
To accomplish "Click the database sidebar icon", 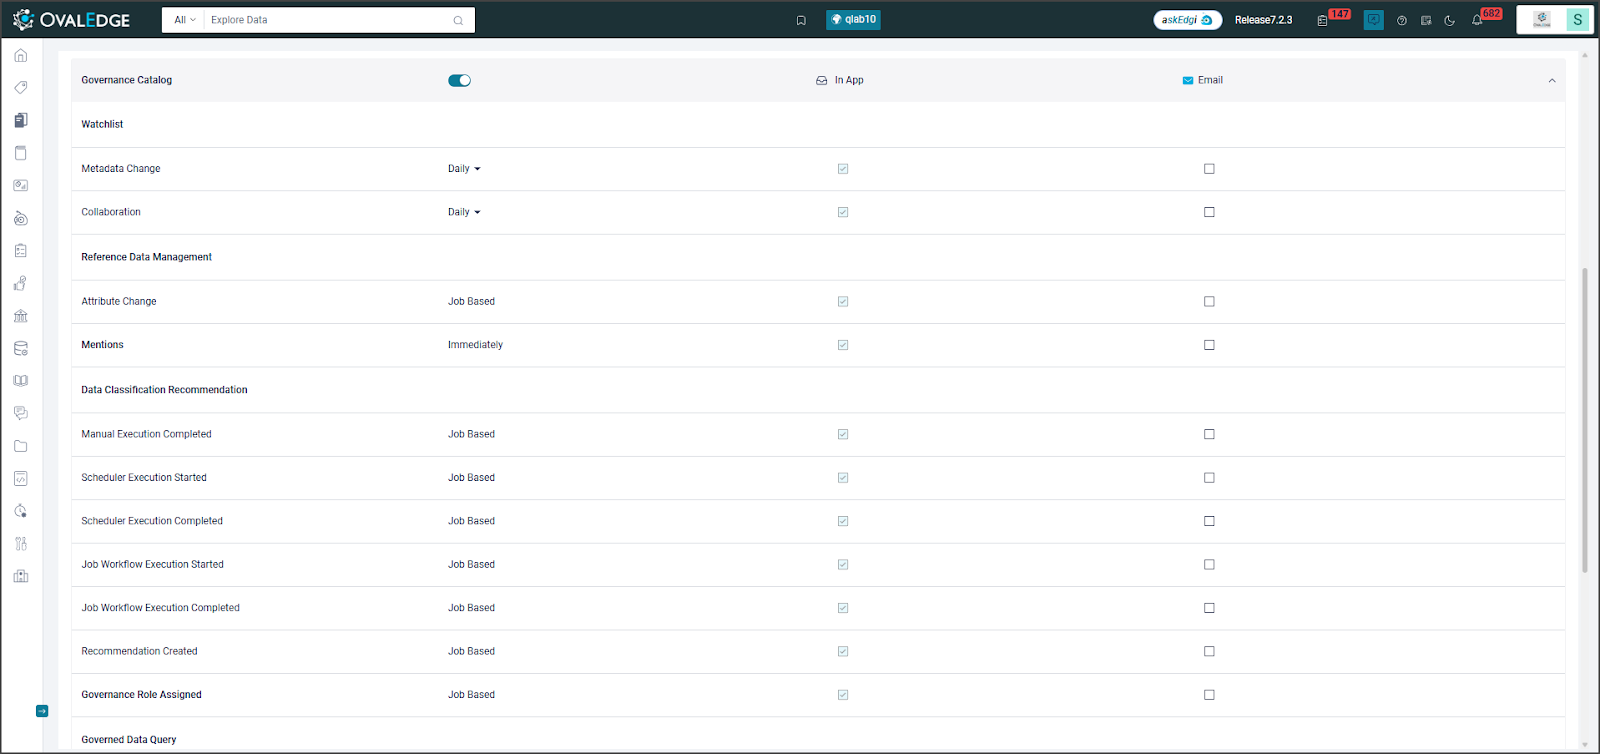I will [21, 349].
